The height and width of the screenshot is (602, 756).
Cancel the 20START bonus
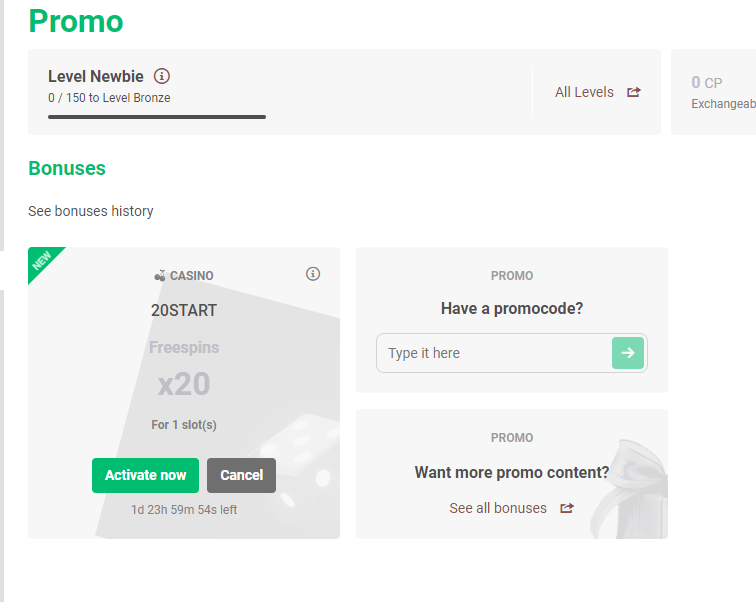pyautogui.click(x=241, y=475)
